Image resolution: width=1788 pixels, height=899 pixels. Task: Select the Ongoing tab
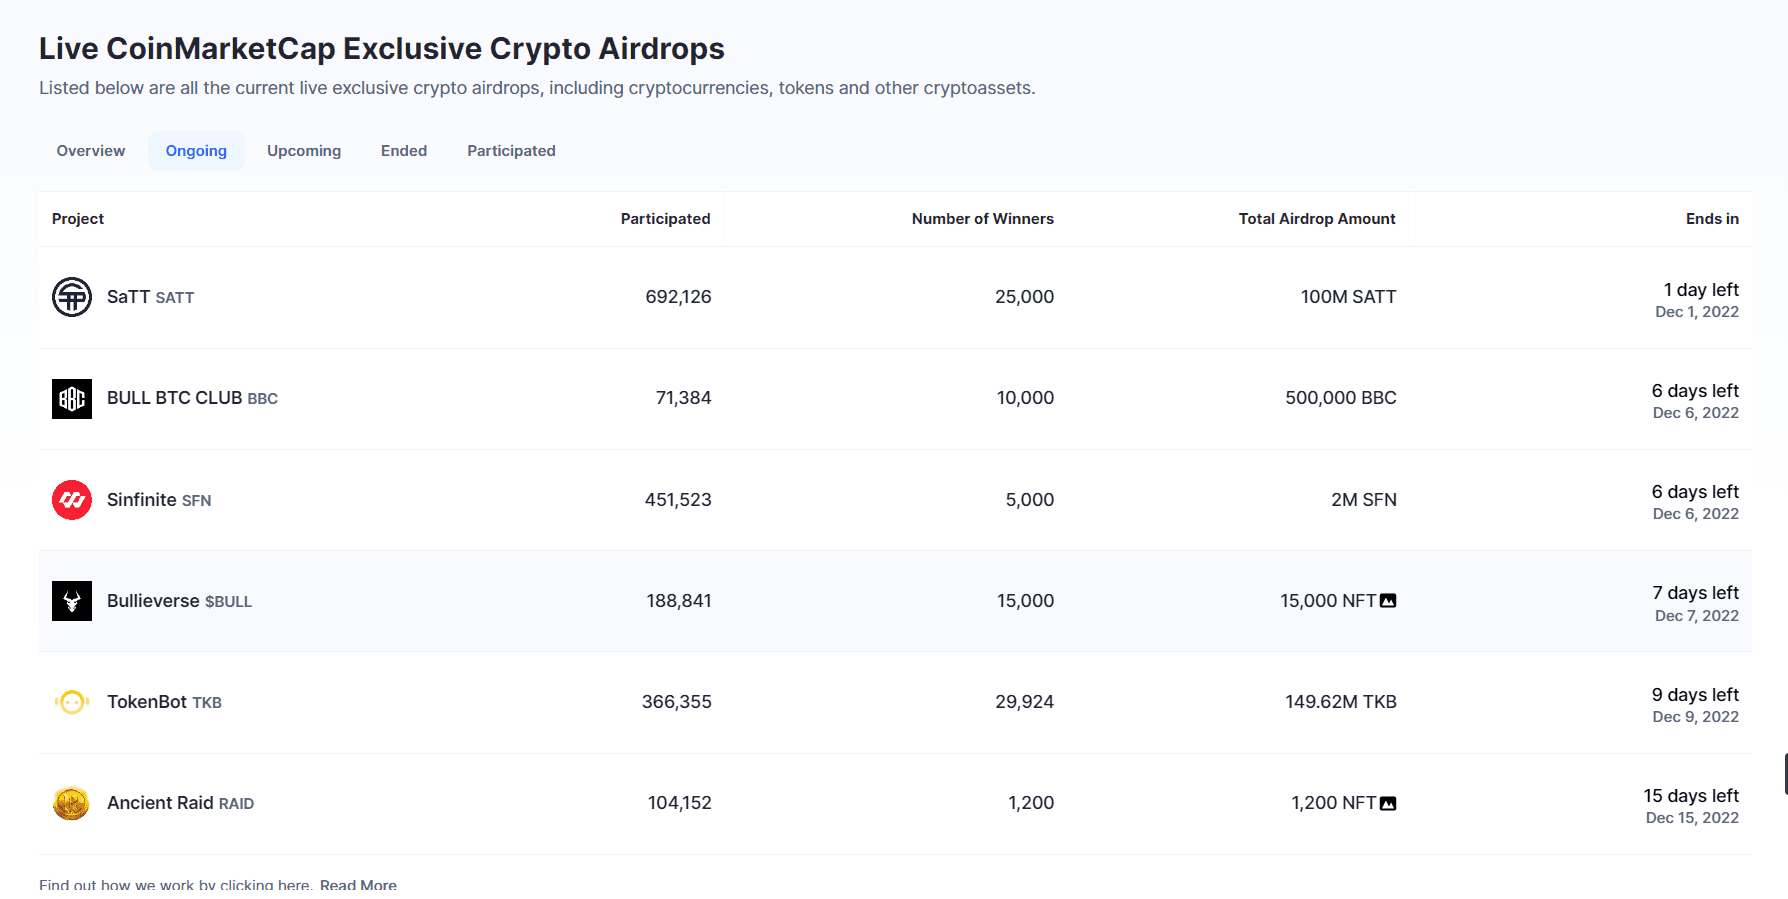[196, 151]
